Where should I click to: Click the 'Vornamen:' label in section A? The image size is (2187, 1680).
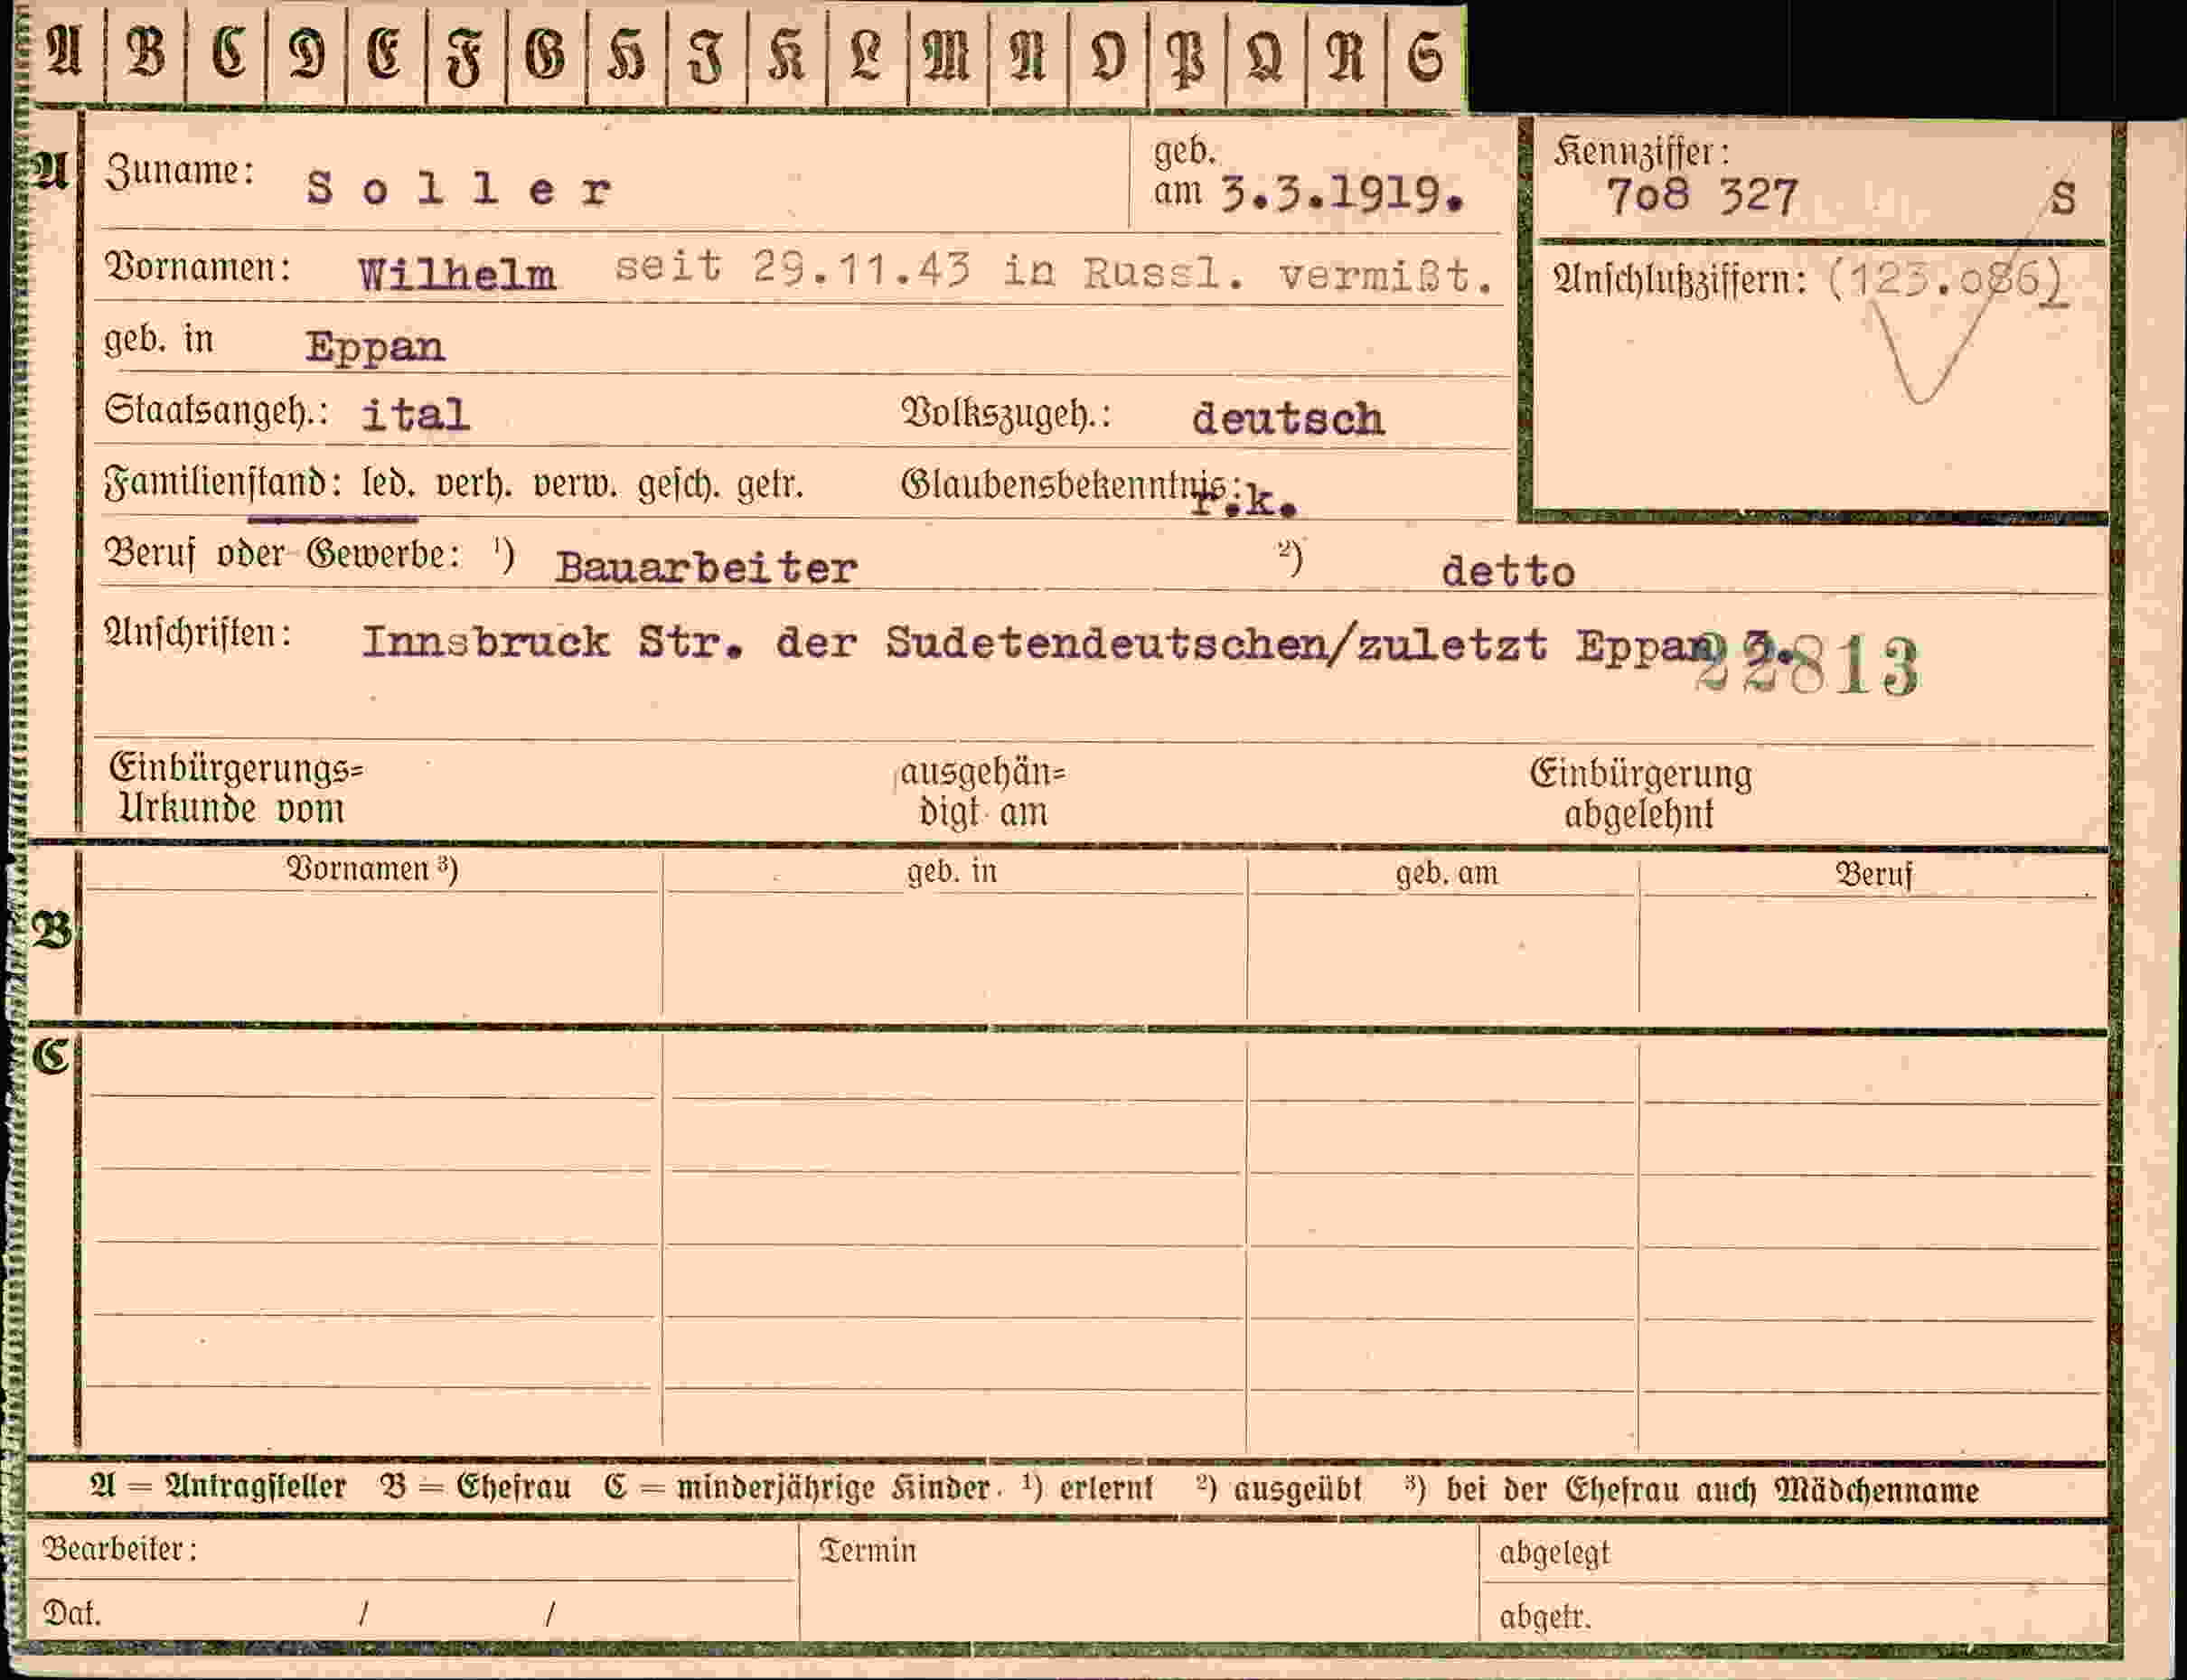[198, 268]
